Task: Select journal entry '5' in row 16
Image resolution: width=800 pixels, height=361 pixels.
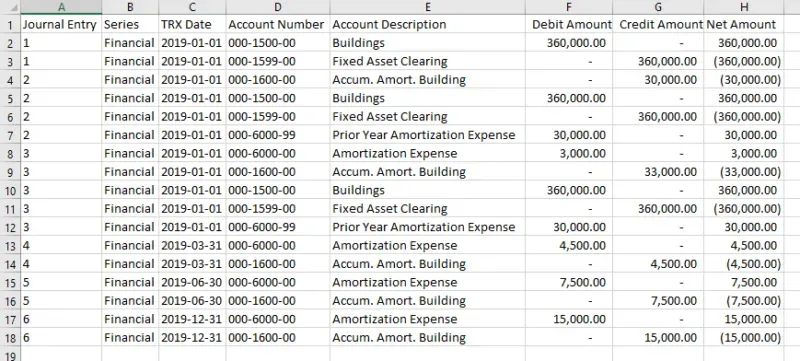Action: pyautogui.click(x=61, y=301)
